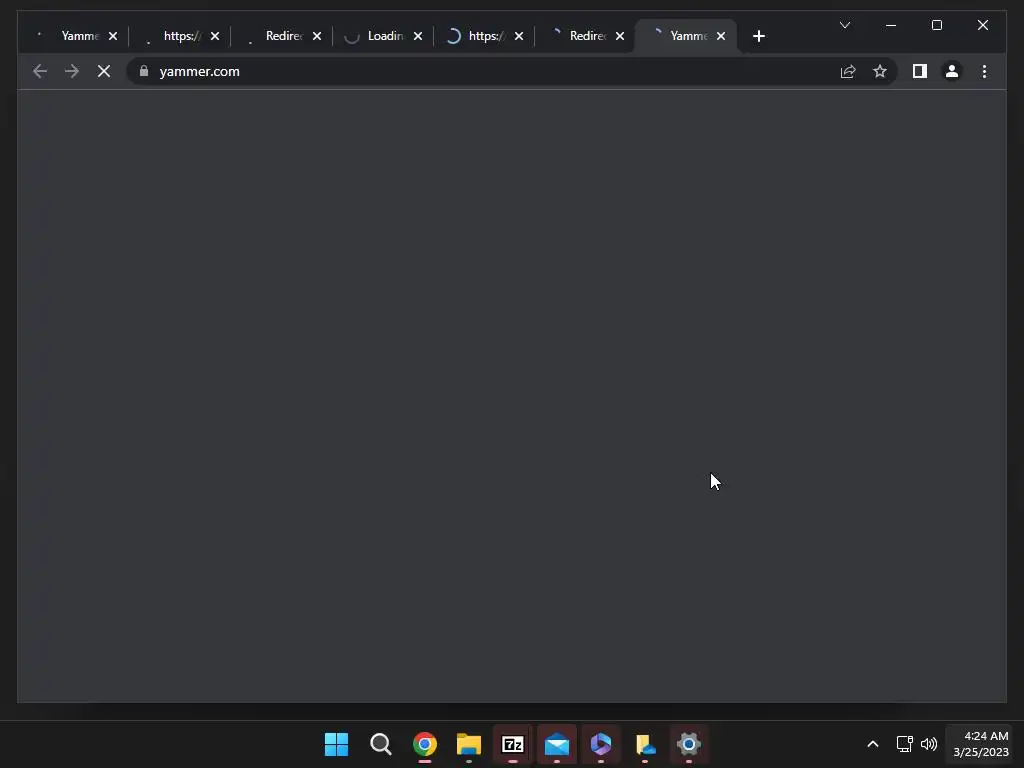Show hidden system tray icons

872,744
